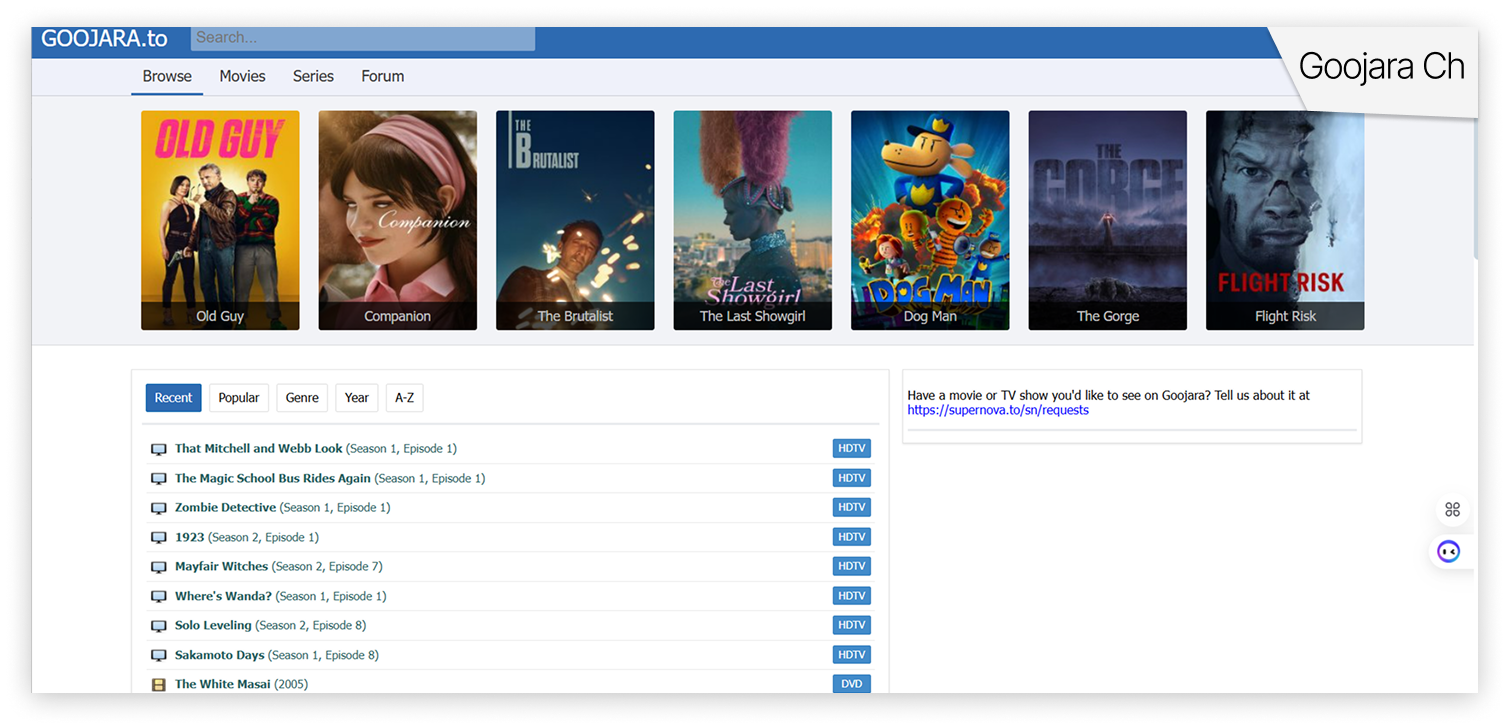
Task: Select The Brutalist poster thumbnail
Action: [x=575, y=220]
